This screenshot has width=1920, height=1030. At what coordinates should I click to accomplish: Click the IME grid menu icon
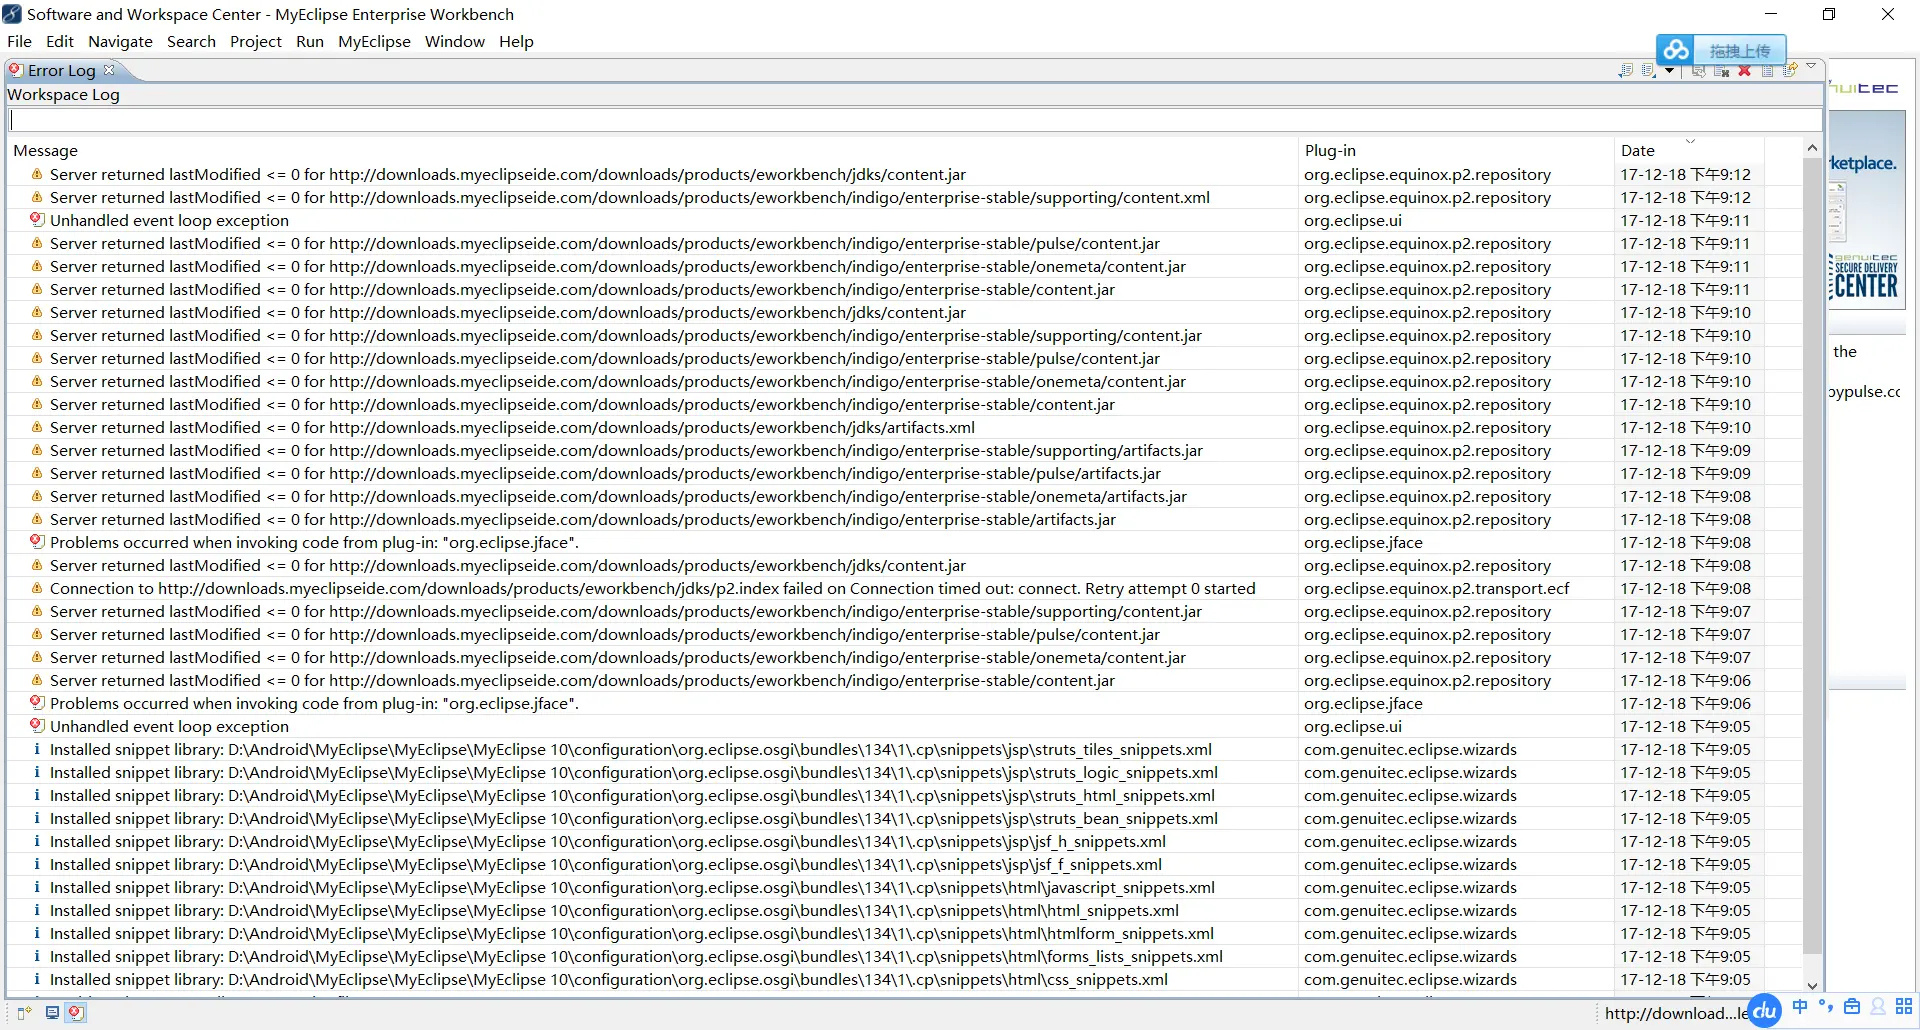pos(1904,1006)
